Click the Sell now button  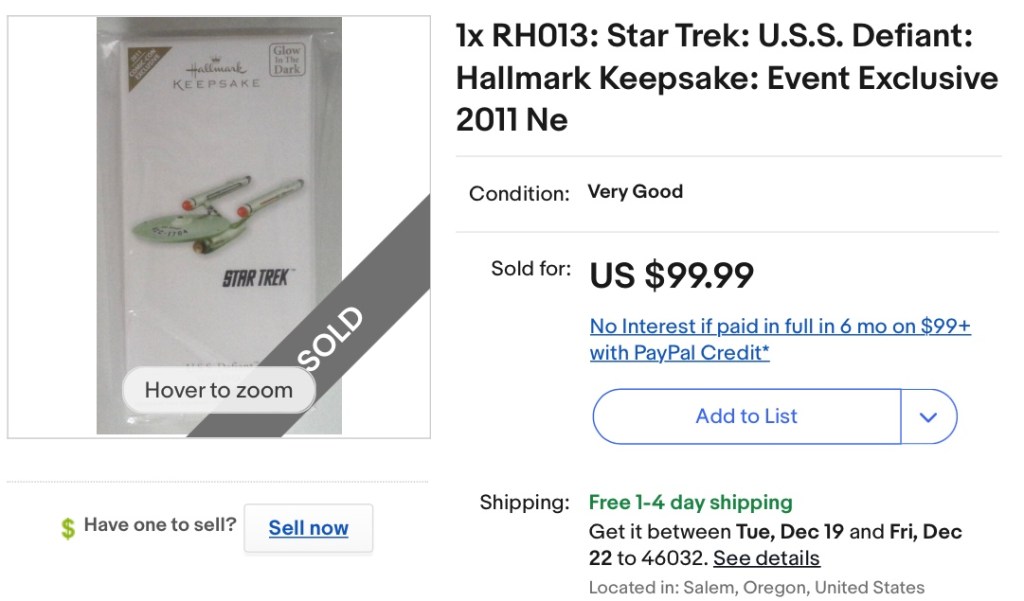[308, 528]
